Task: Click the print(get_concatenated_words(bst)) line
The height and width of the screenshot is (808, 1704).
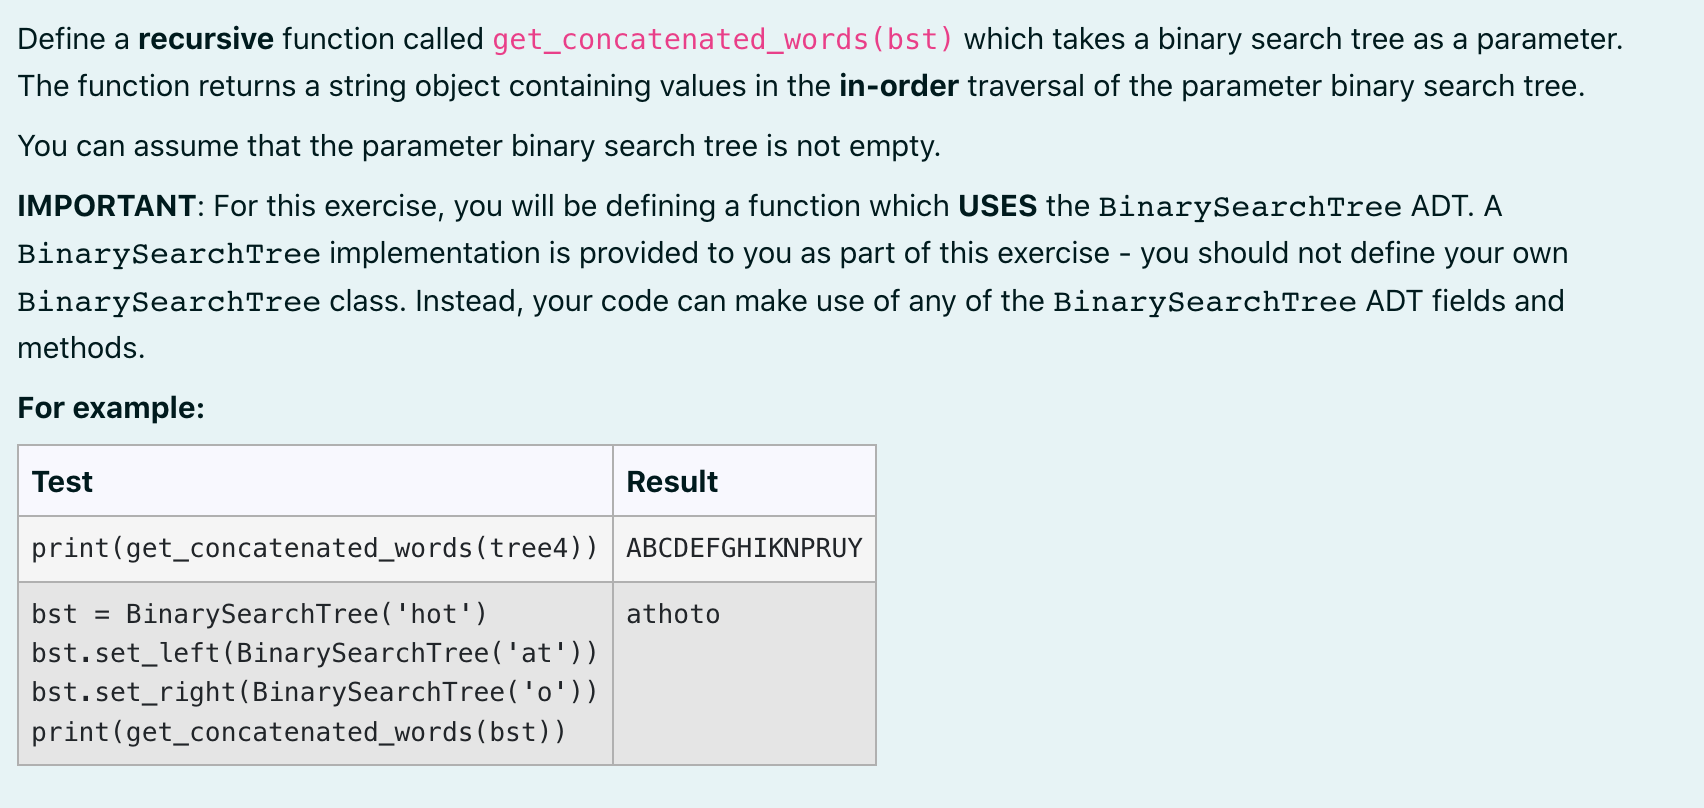Action: [299, 732]
